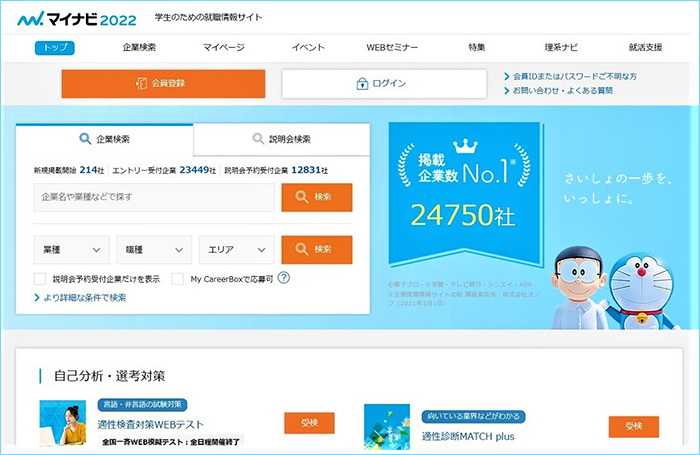The width and height of the screenshot is (700, 455).
Task: Click 向いている業界などがわかる tag label
Action: [x=473, y=417]
